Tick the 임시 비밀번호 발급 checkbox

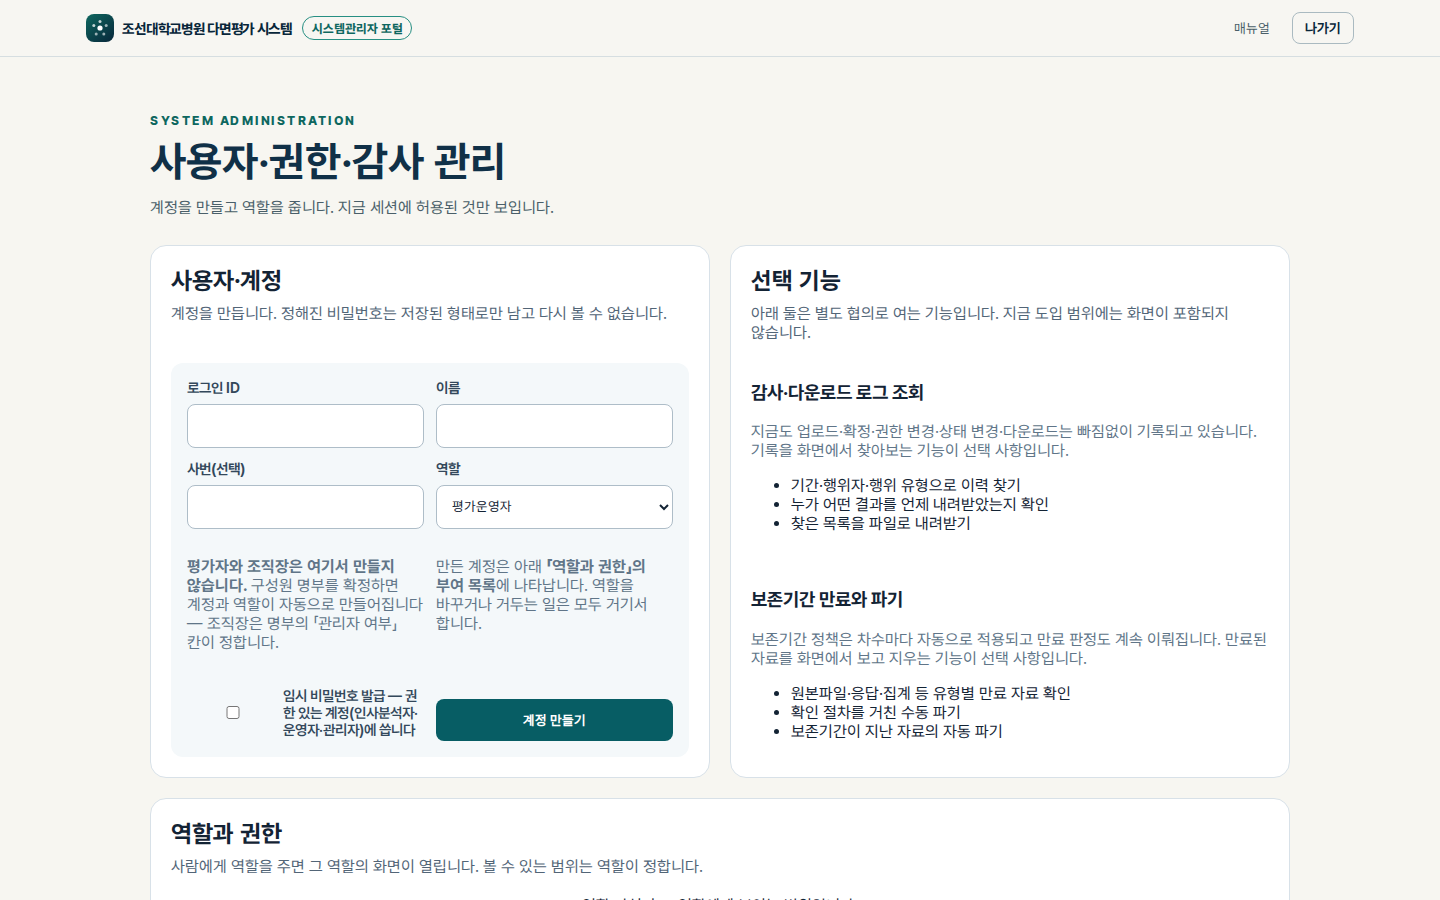(x=233, y=713)
